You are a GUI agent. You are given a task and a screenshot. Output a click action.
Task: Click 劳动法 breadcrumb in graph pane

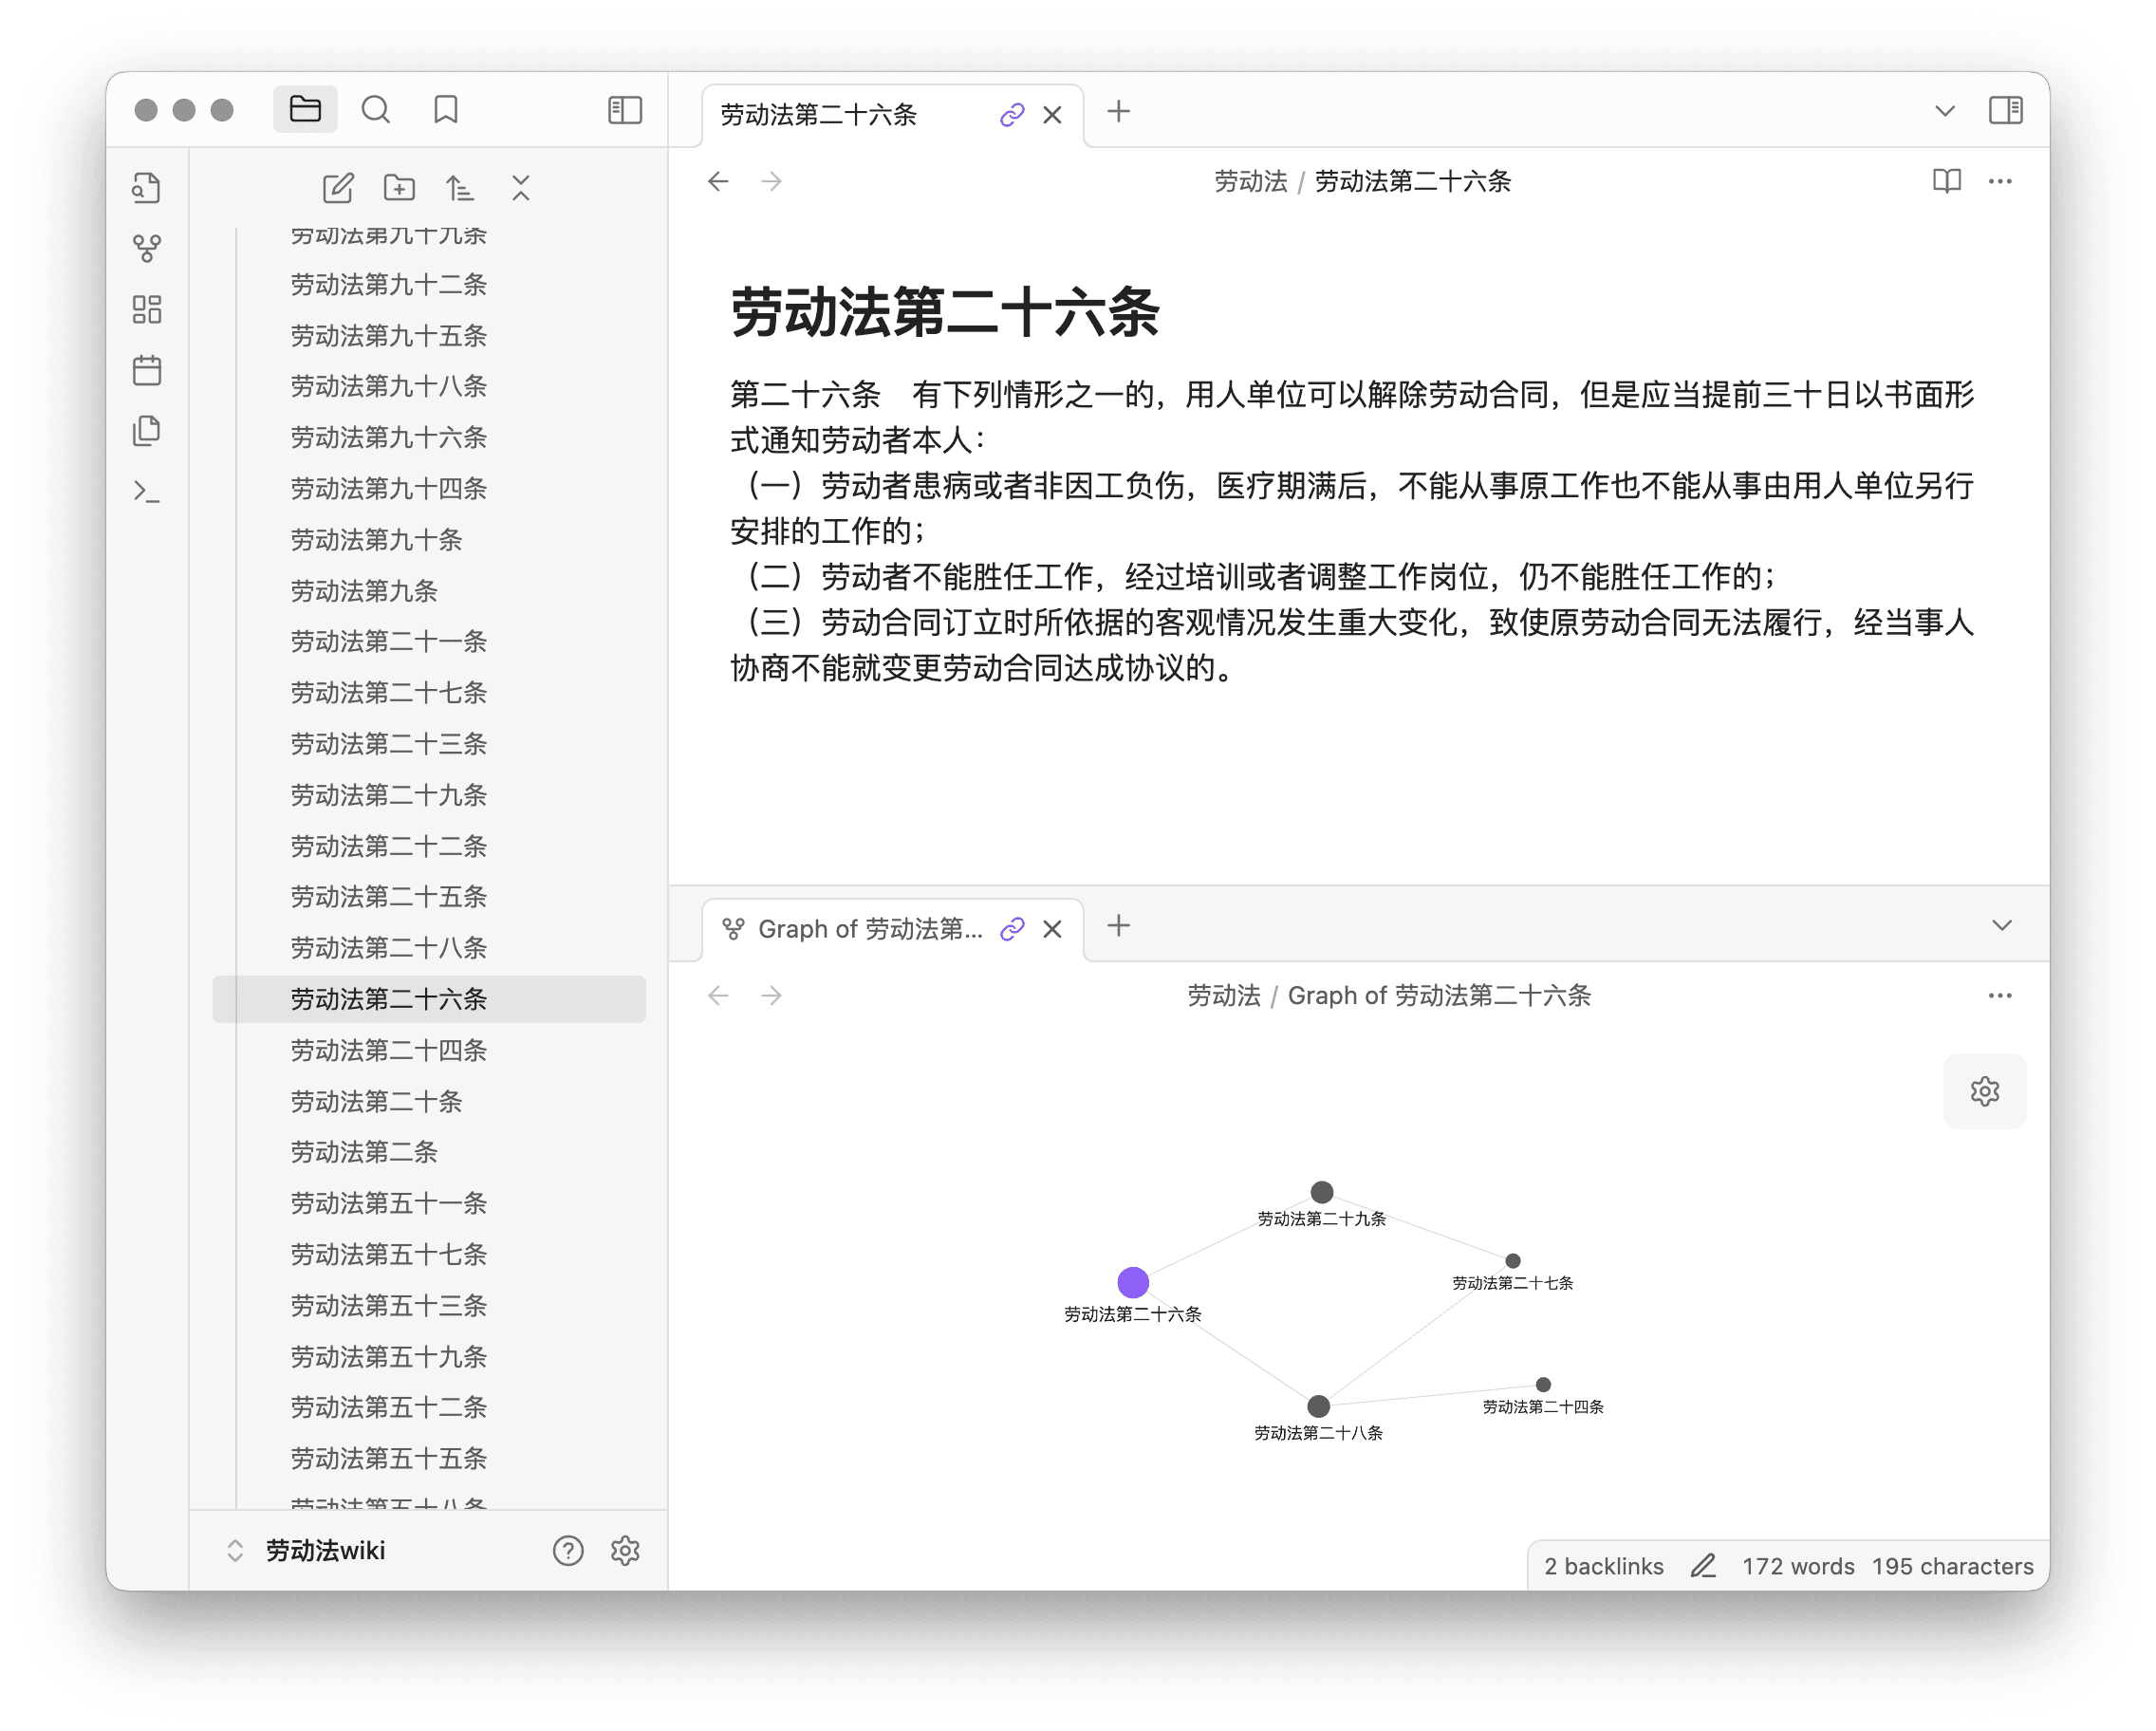(1223, 995)
